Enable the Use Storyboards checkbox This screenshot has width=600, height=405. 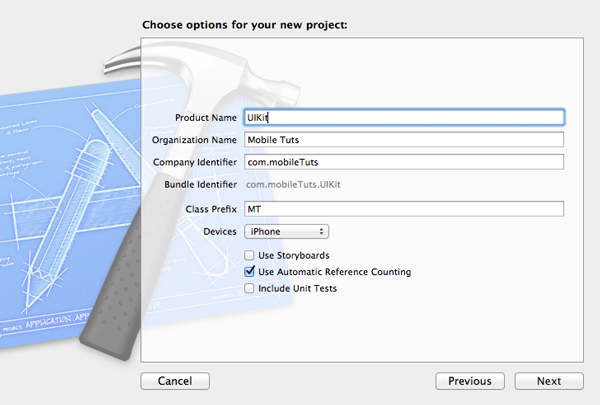click(x=249, y=255)
